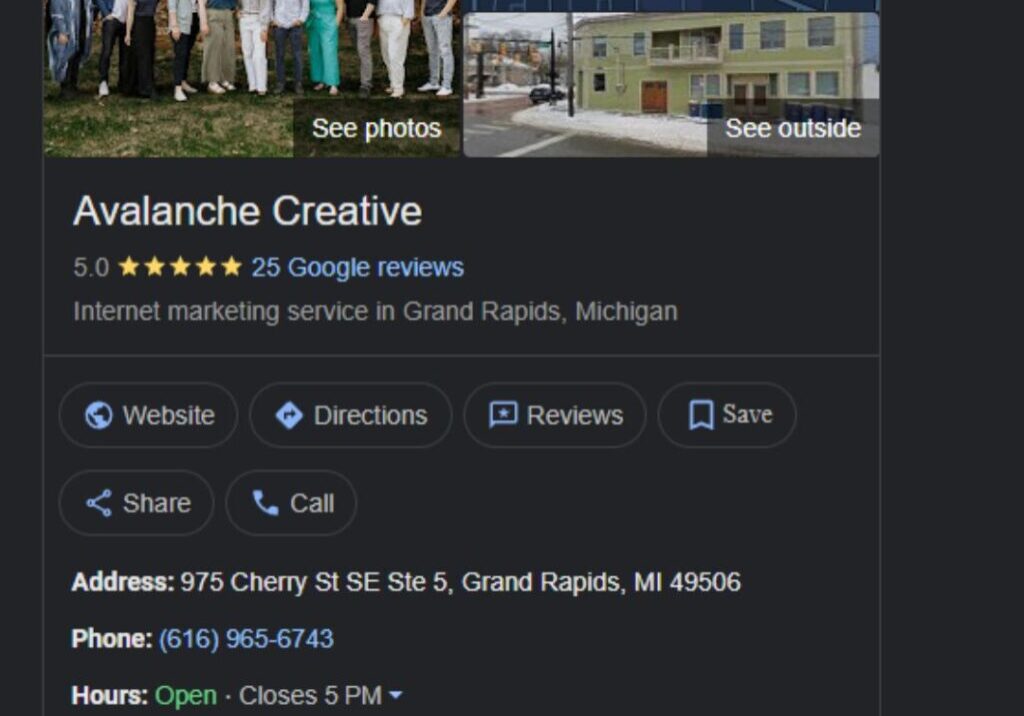
Task: Click the bold Address label
Action: click(123, 581)
